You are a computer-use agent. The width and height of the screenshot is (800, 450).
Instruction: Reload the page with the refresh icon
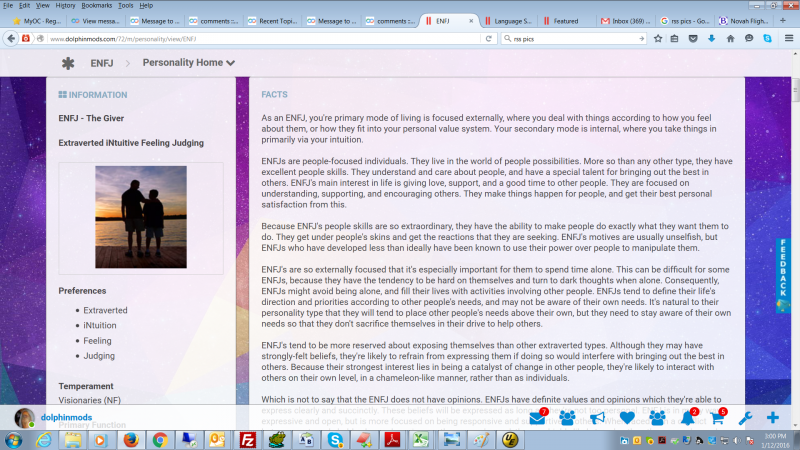(488, 38)
